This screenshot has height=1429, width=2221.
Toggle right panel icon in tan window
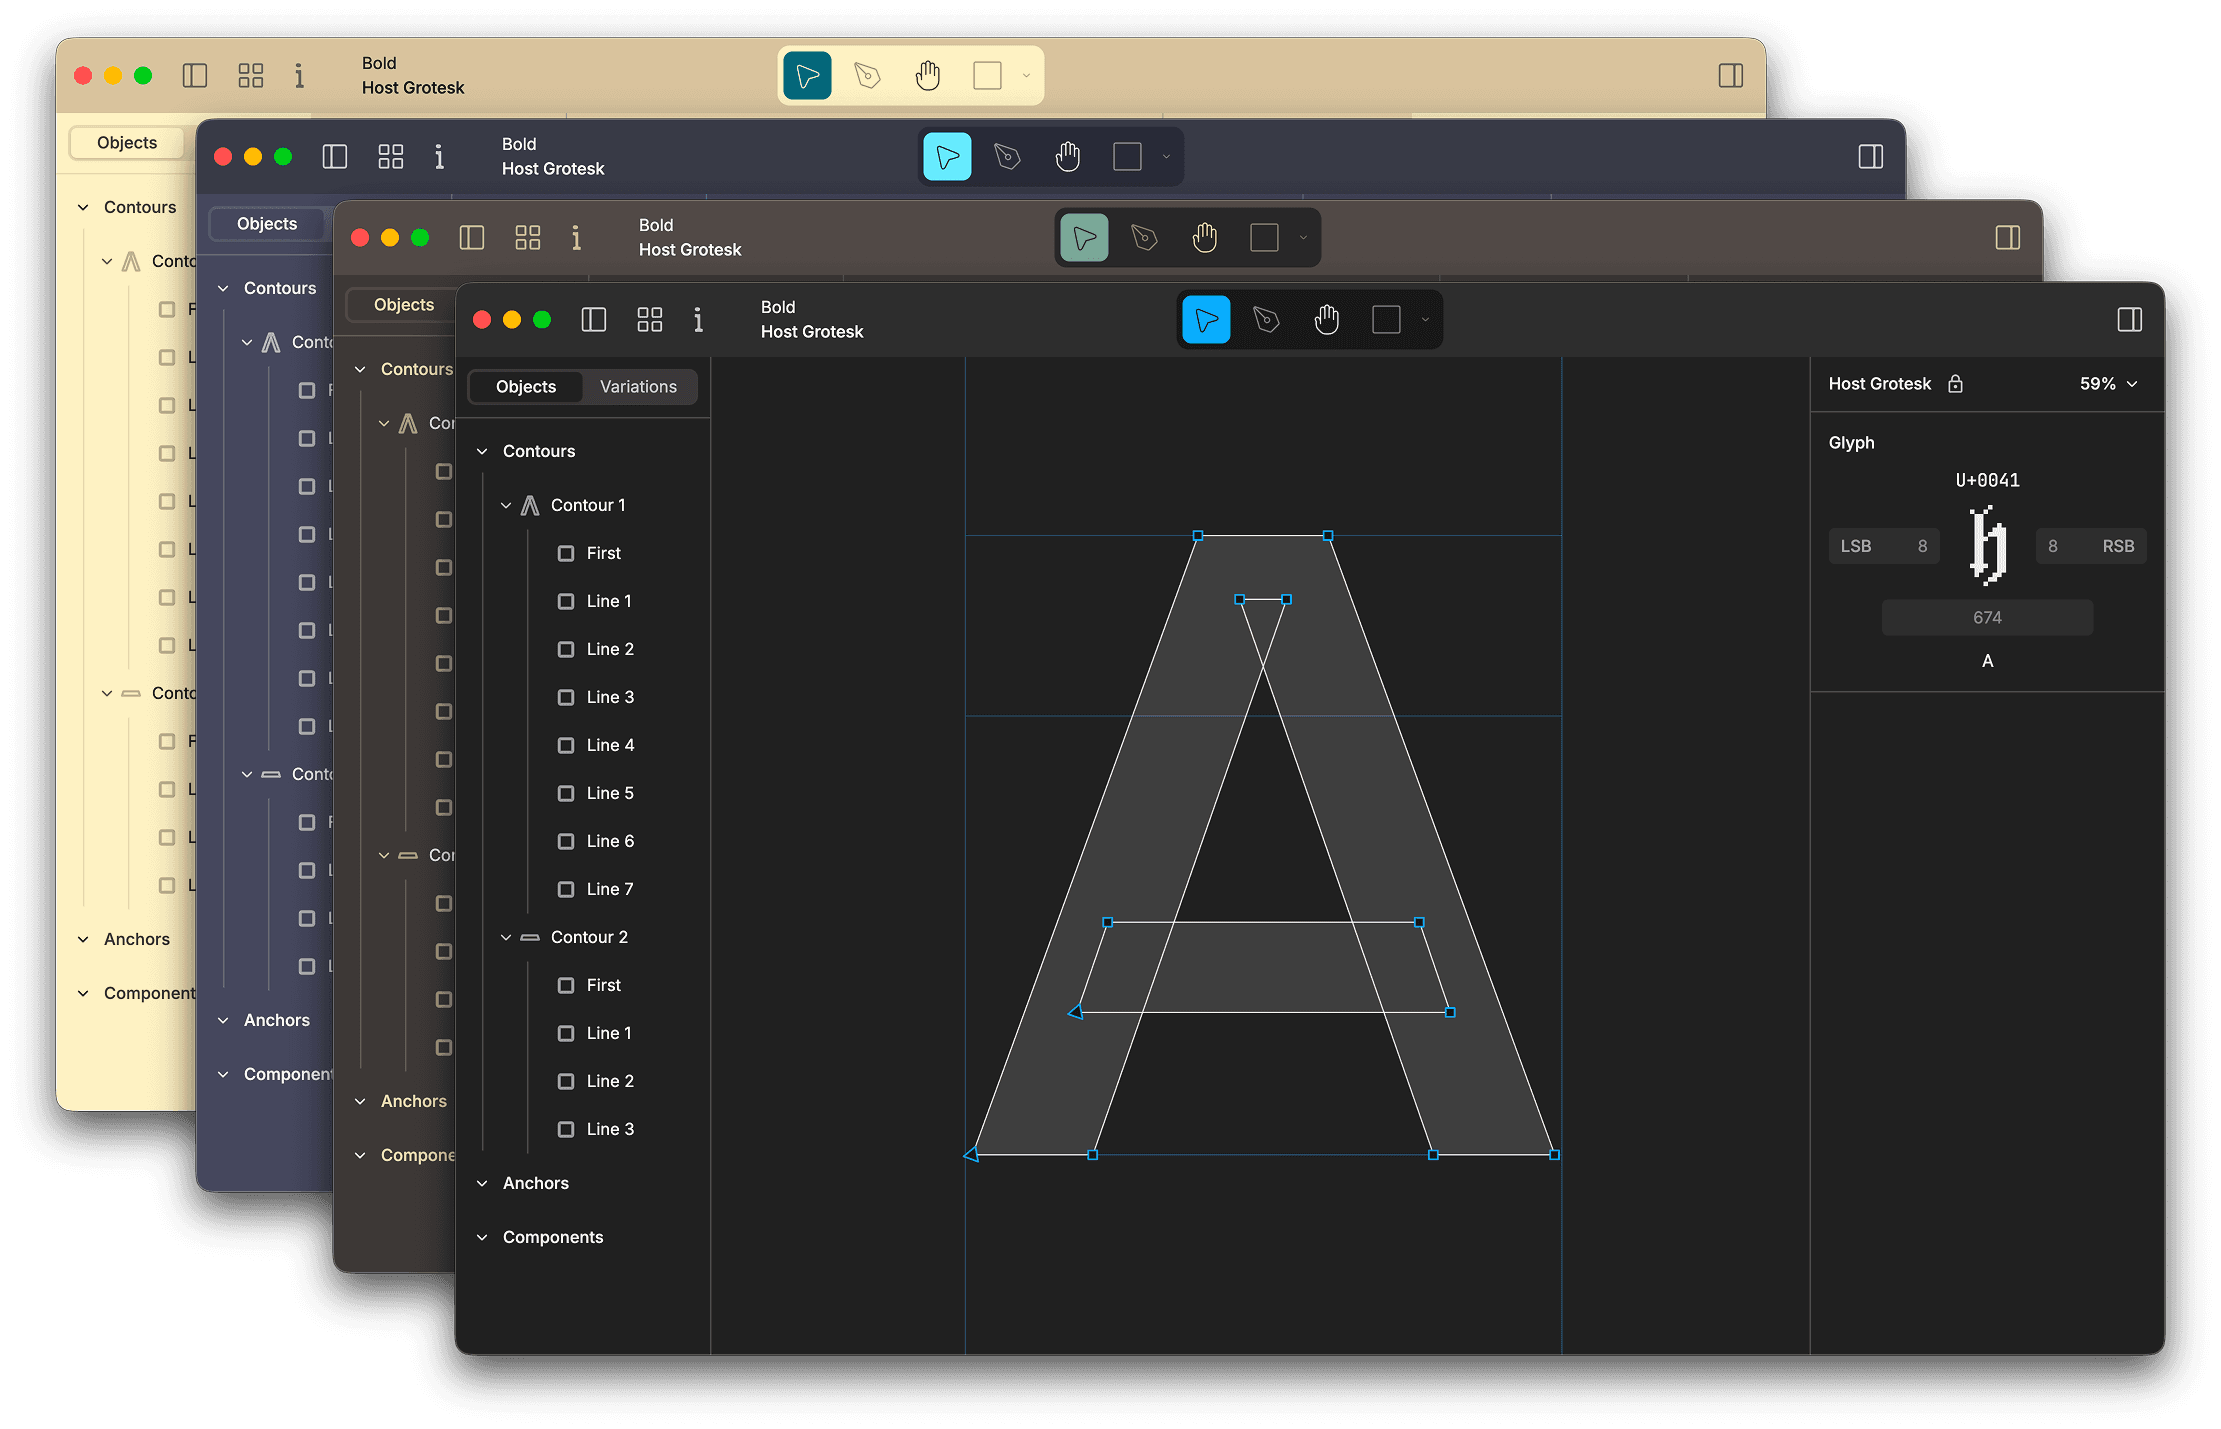tap(1731, 76)
